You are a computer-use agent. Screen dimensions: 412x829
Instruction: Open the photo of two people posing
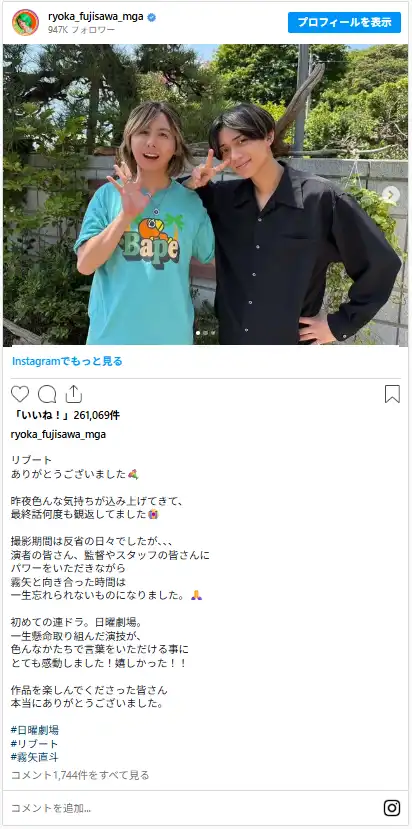point(206,195)
